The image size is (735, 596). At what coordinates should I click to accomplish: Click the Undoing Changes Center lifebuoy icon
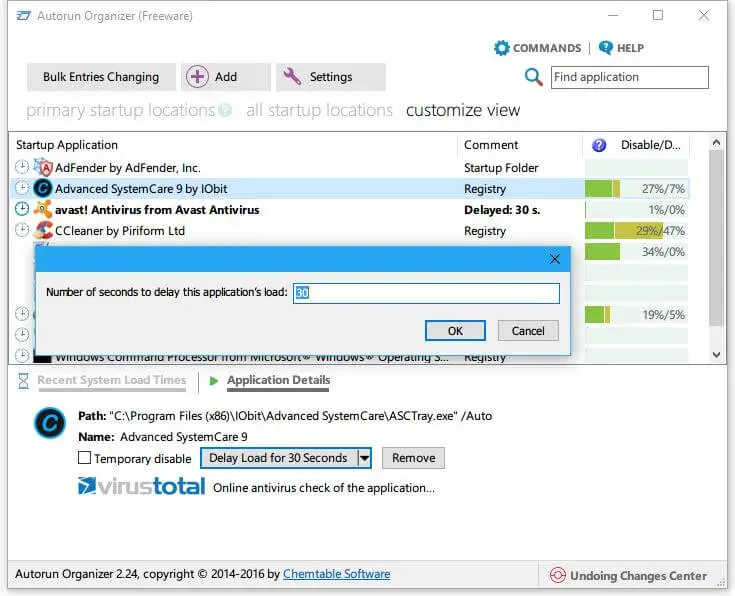coord(557,575)
